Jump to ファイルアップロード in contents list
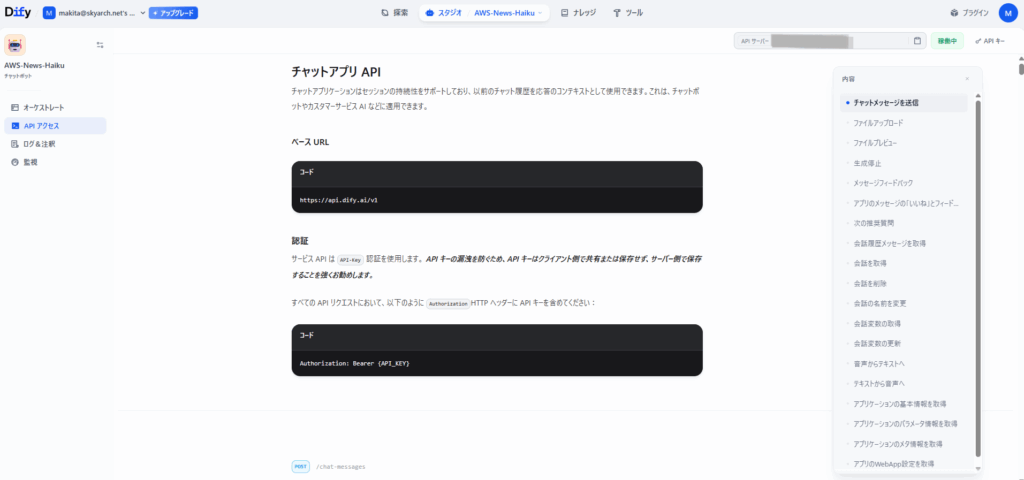Viewport: 1024px width, 480px height. coord(878,123)
